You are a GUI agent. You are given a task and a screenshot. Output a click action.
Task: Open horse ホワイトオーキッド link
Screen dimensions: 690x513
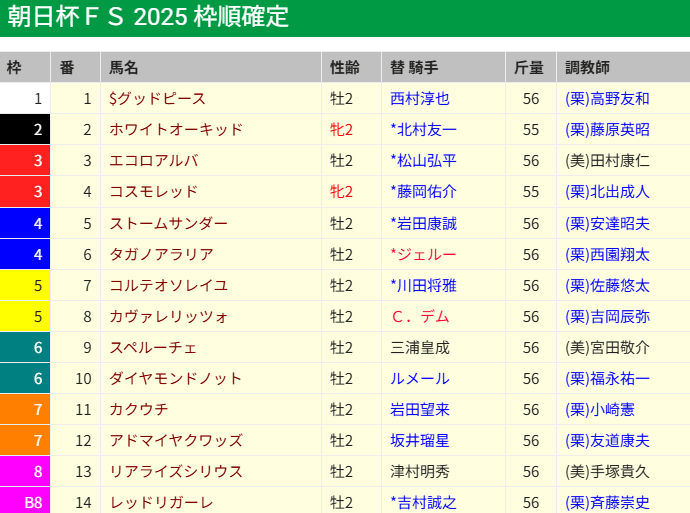[176, 129]
